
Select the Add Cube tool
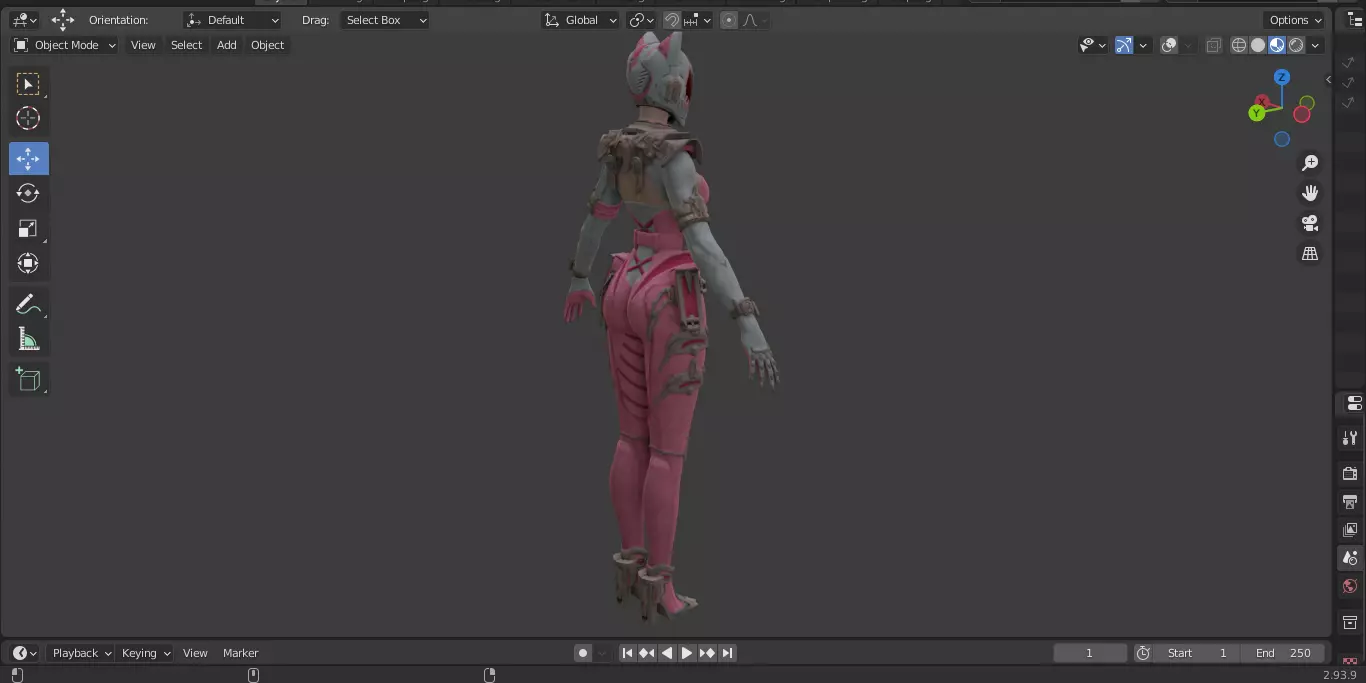coord(28,379)
